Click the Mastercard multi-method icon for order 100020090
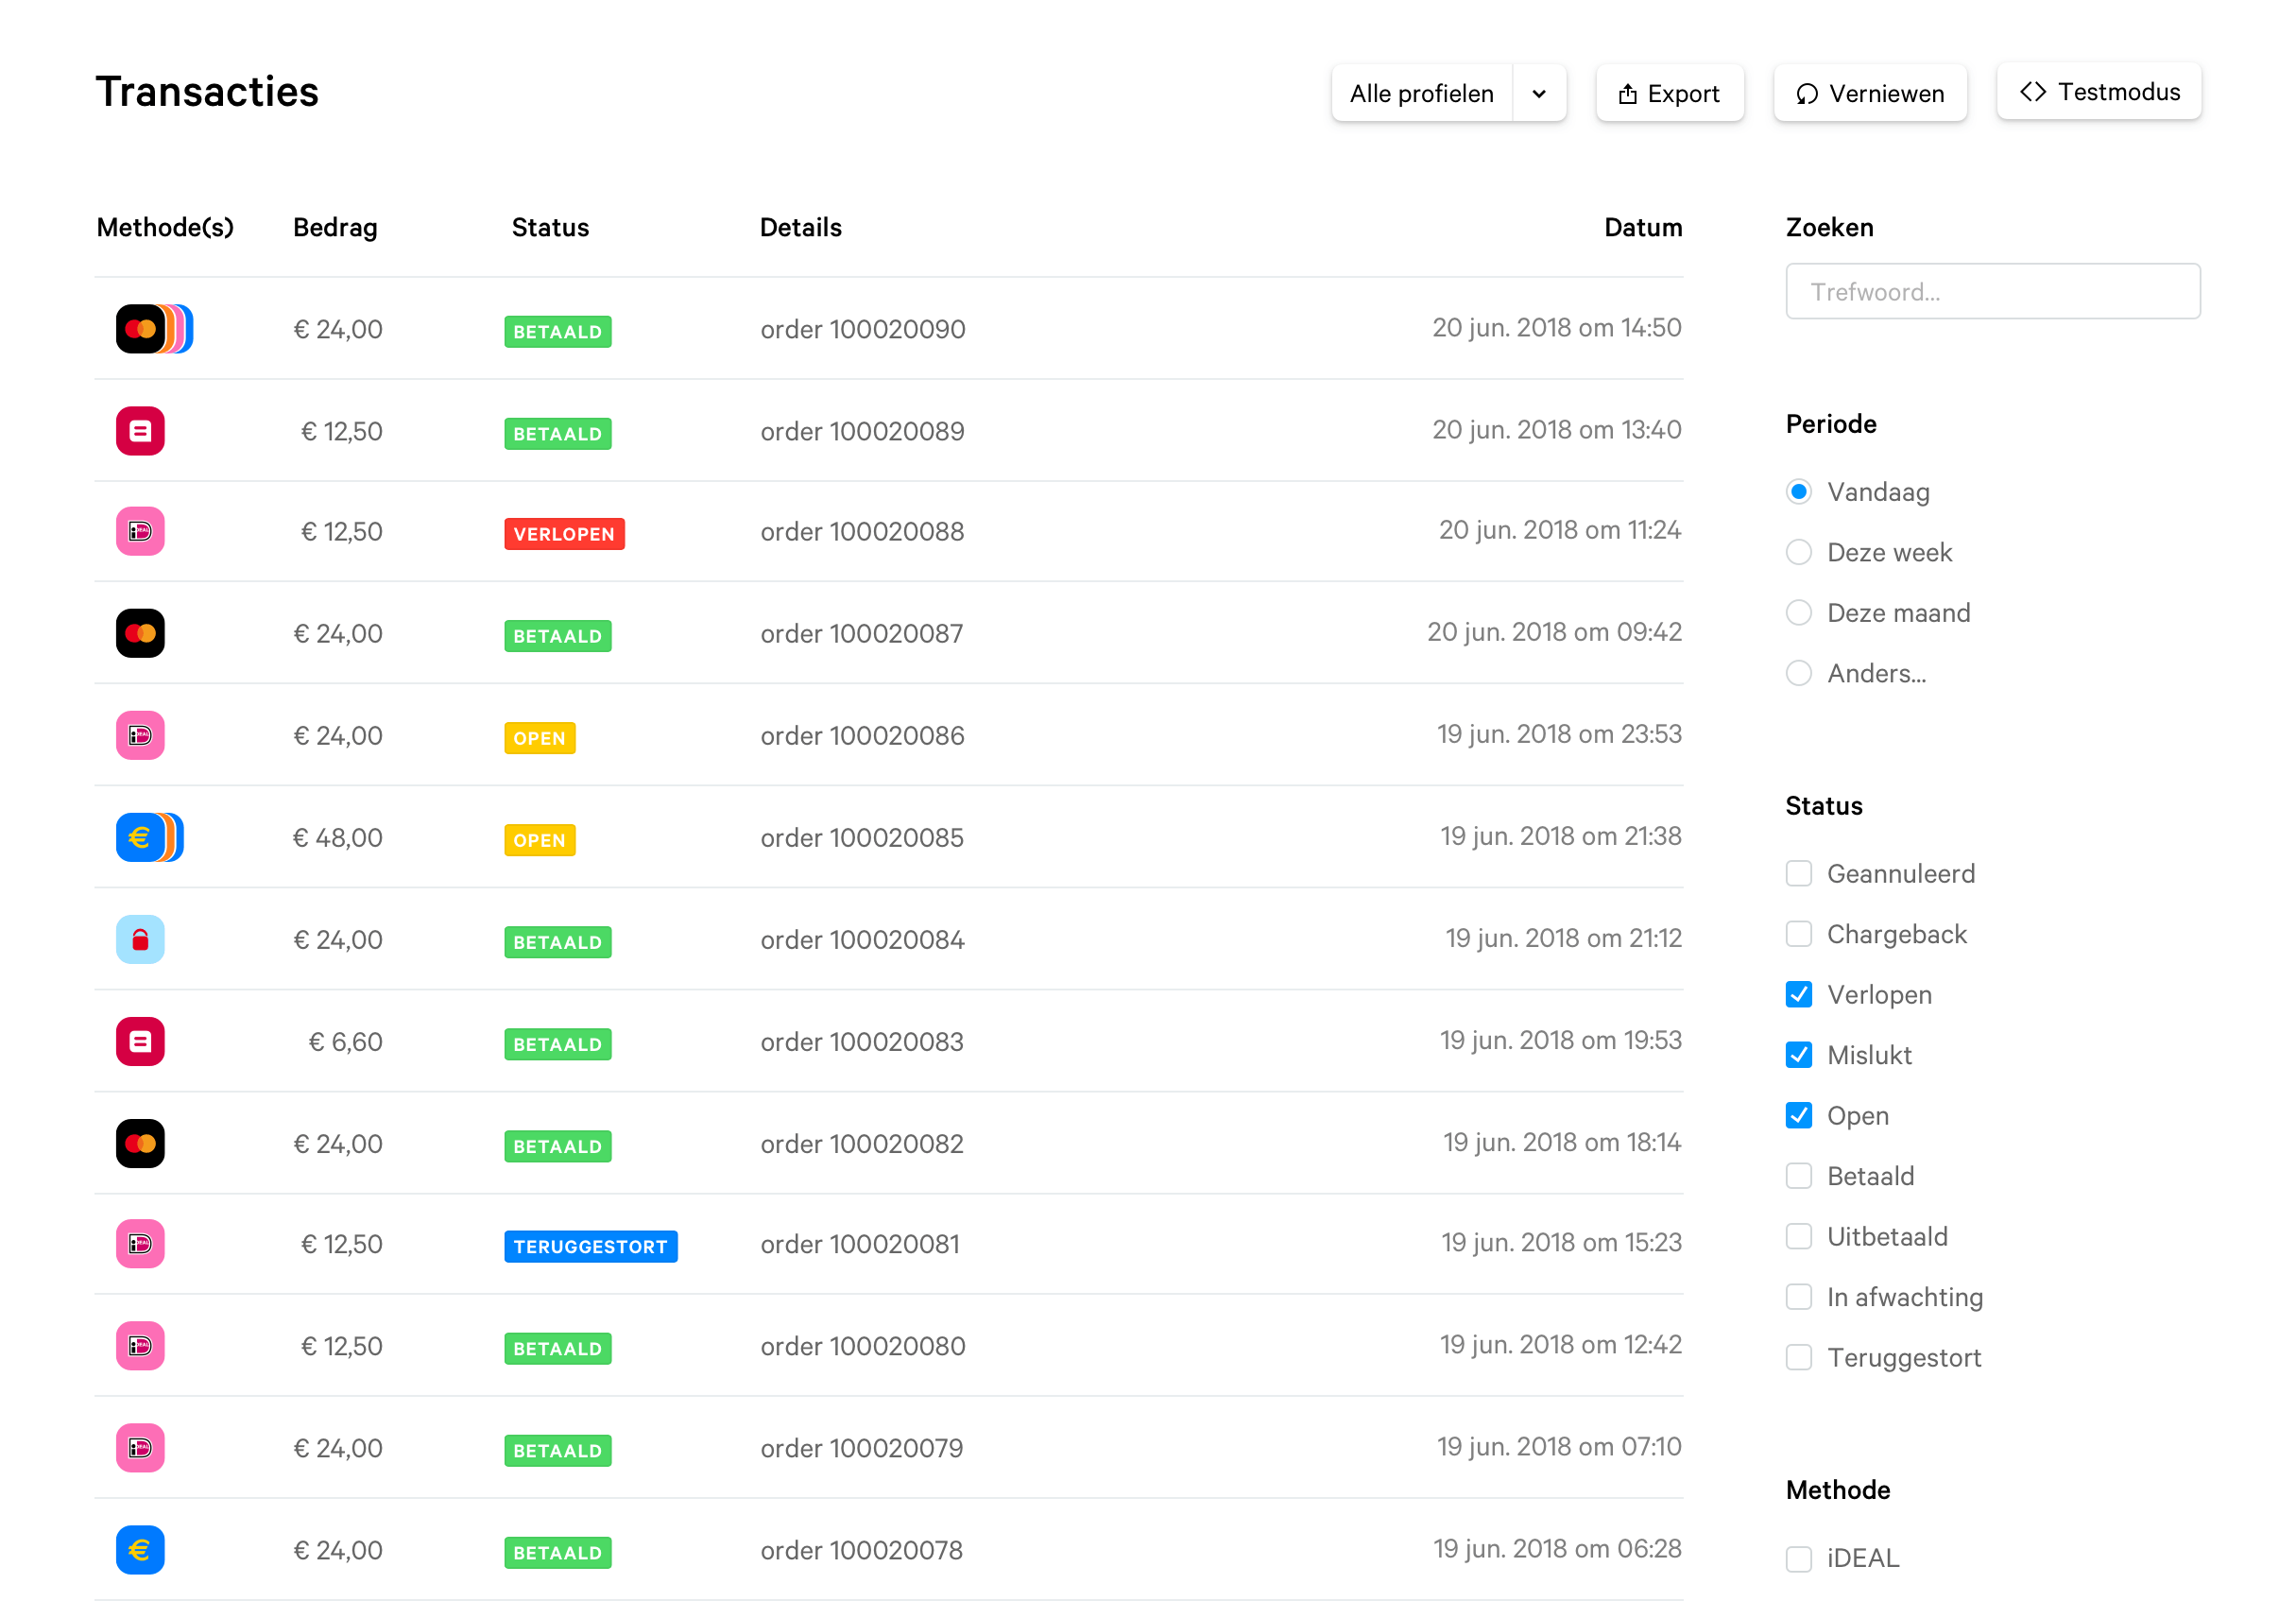The image size is (2296, 1601). pos(154,329)
